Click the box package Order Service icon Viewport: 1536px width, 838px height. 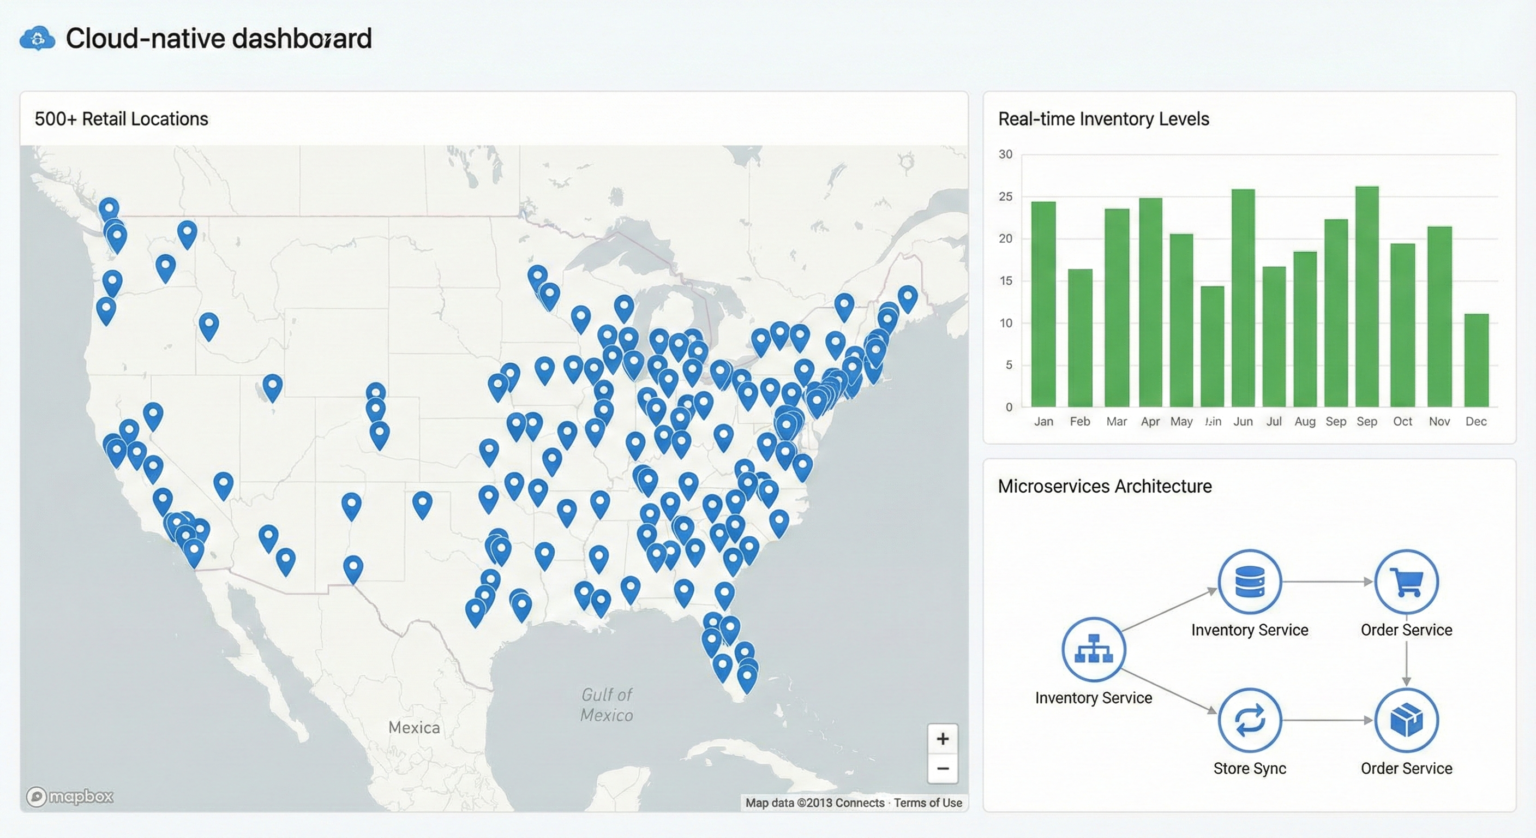(1406, 720)
